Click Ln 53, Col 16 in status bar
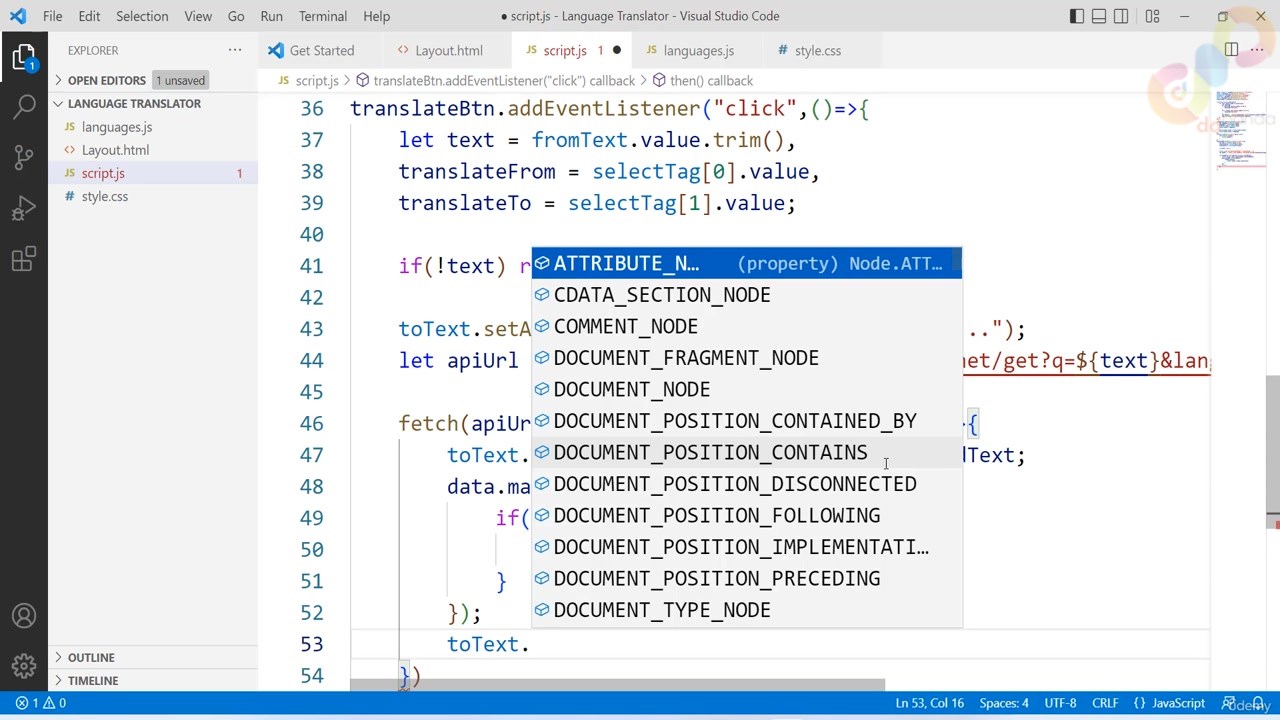The image size is (1280, 720). (x=929, y=703)
